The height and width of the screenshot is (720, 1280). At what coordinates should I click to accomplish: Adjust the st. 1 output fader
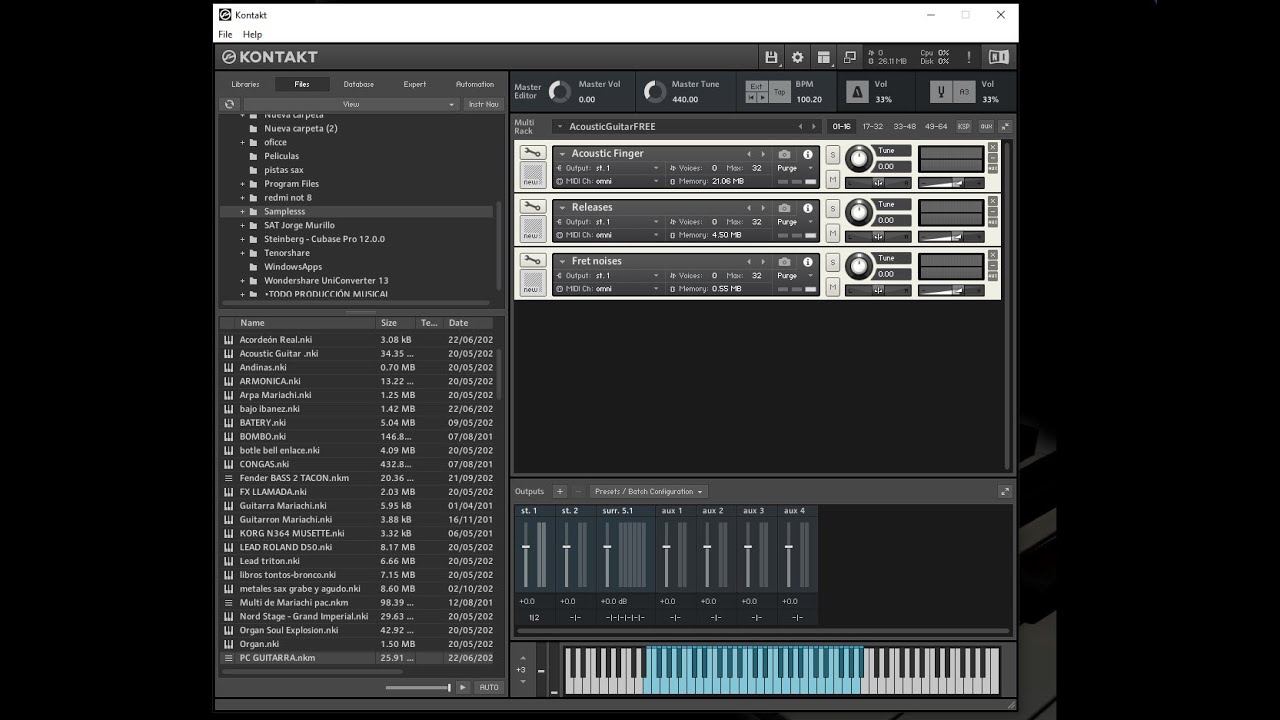click(526, 547)
